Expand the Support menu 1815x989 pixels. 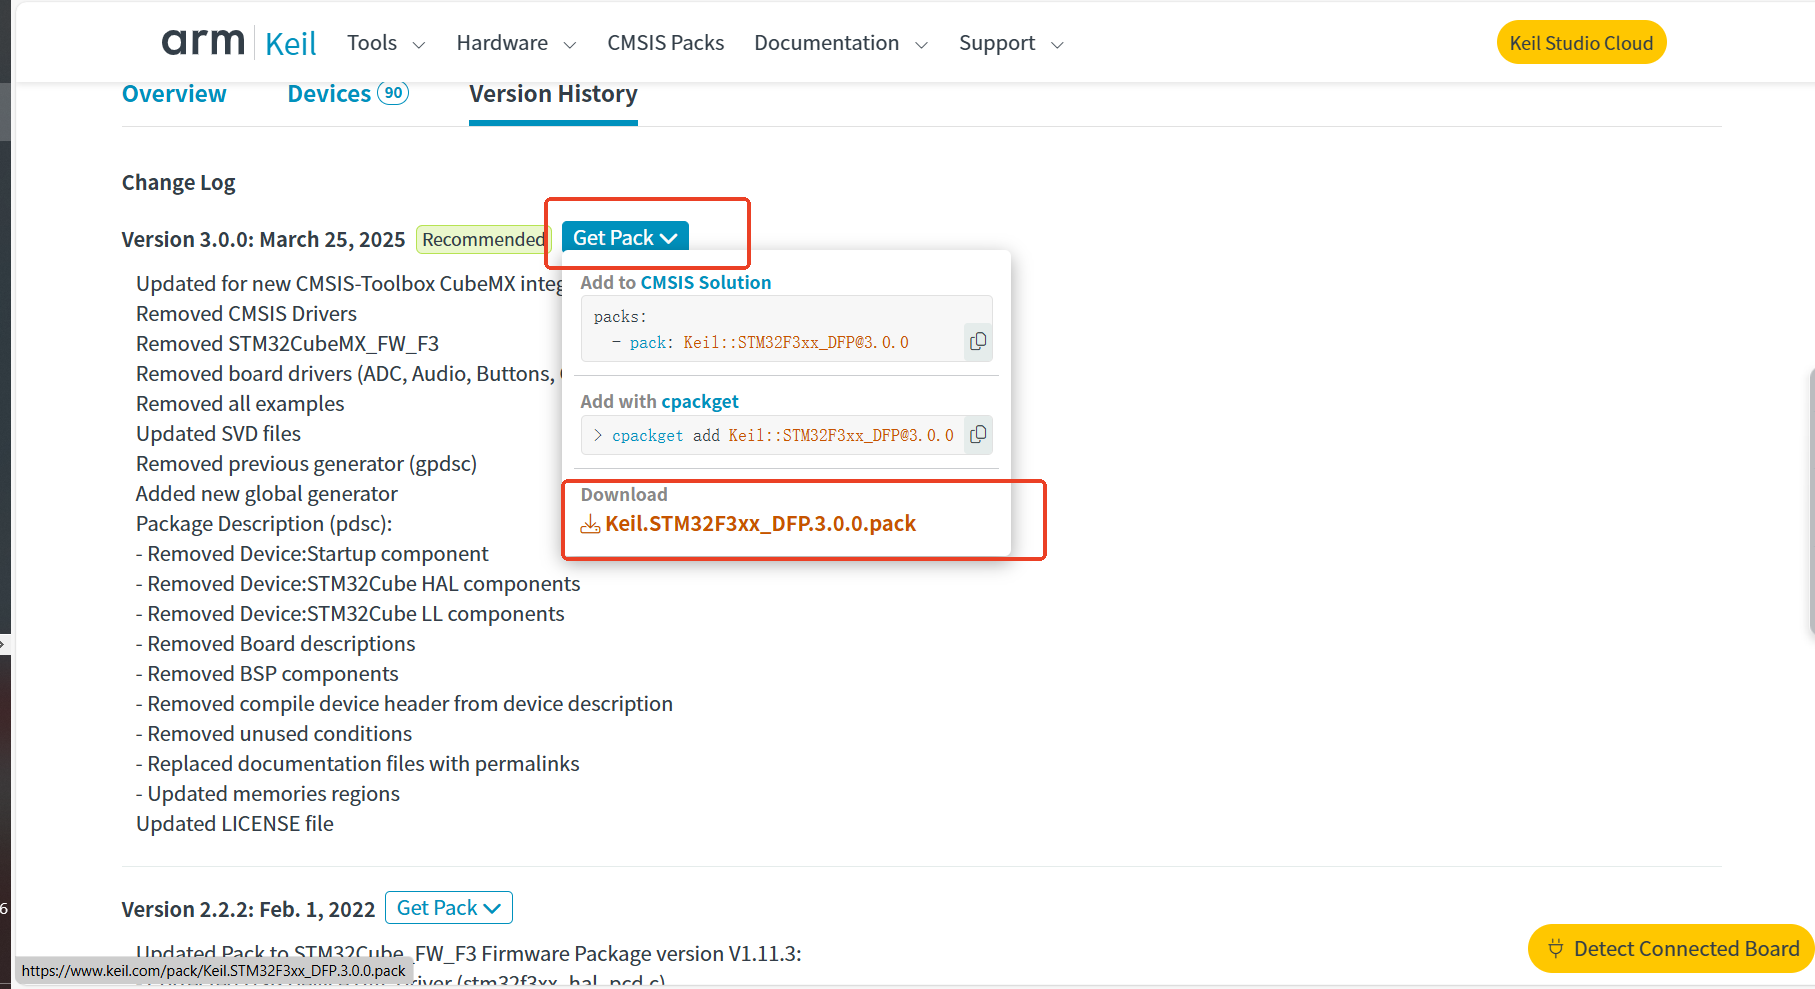click(1011, 43)
